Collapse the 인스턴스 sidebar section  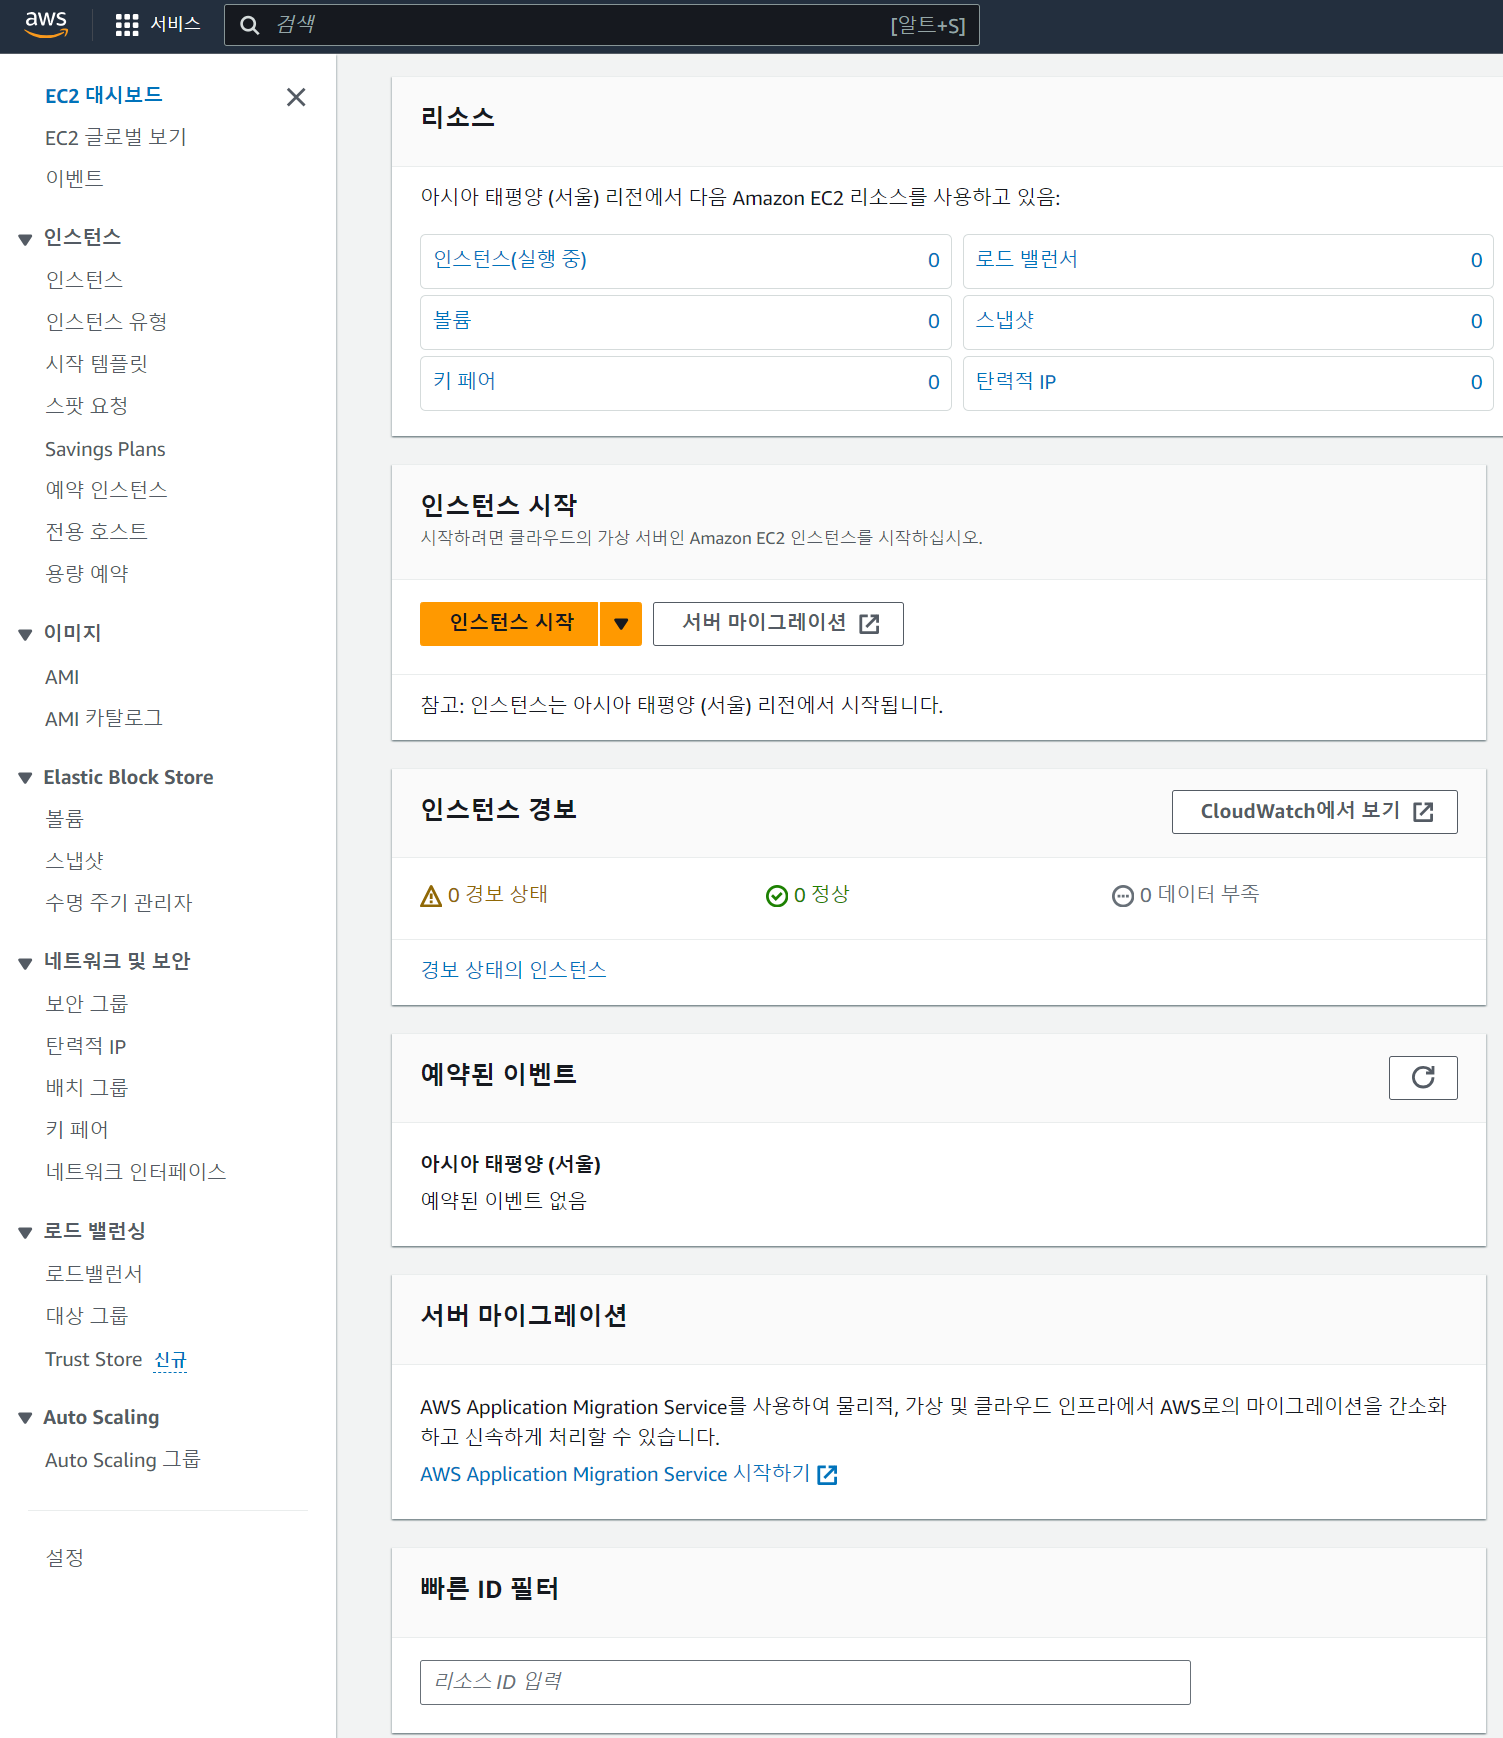[x=25, y=239]
